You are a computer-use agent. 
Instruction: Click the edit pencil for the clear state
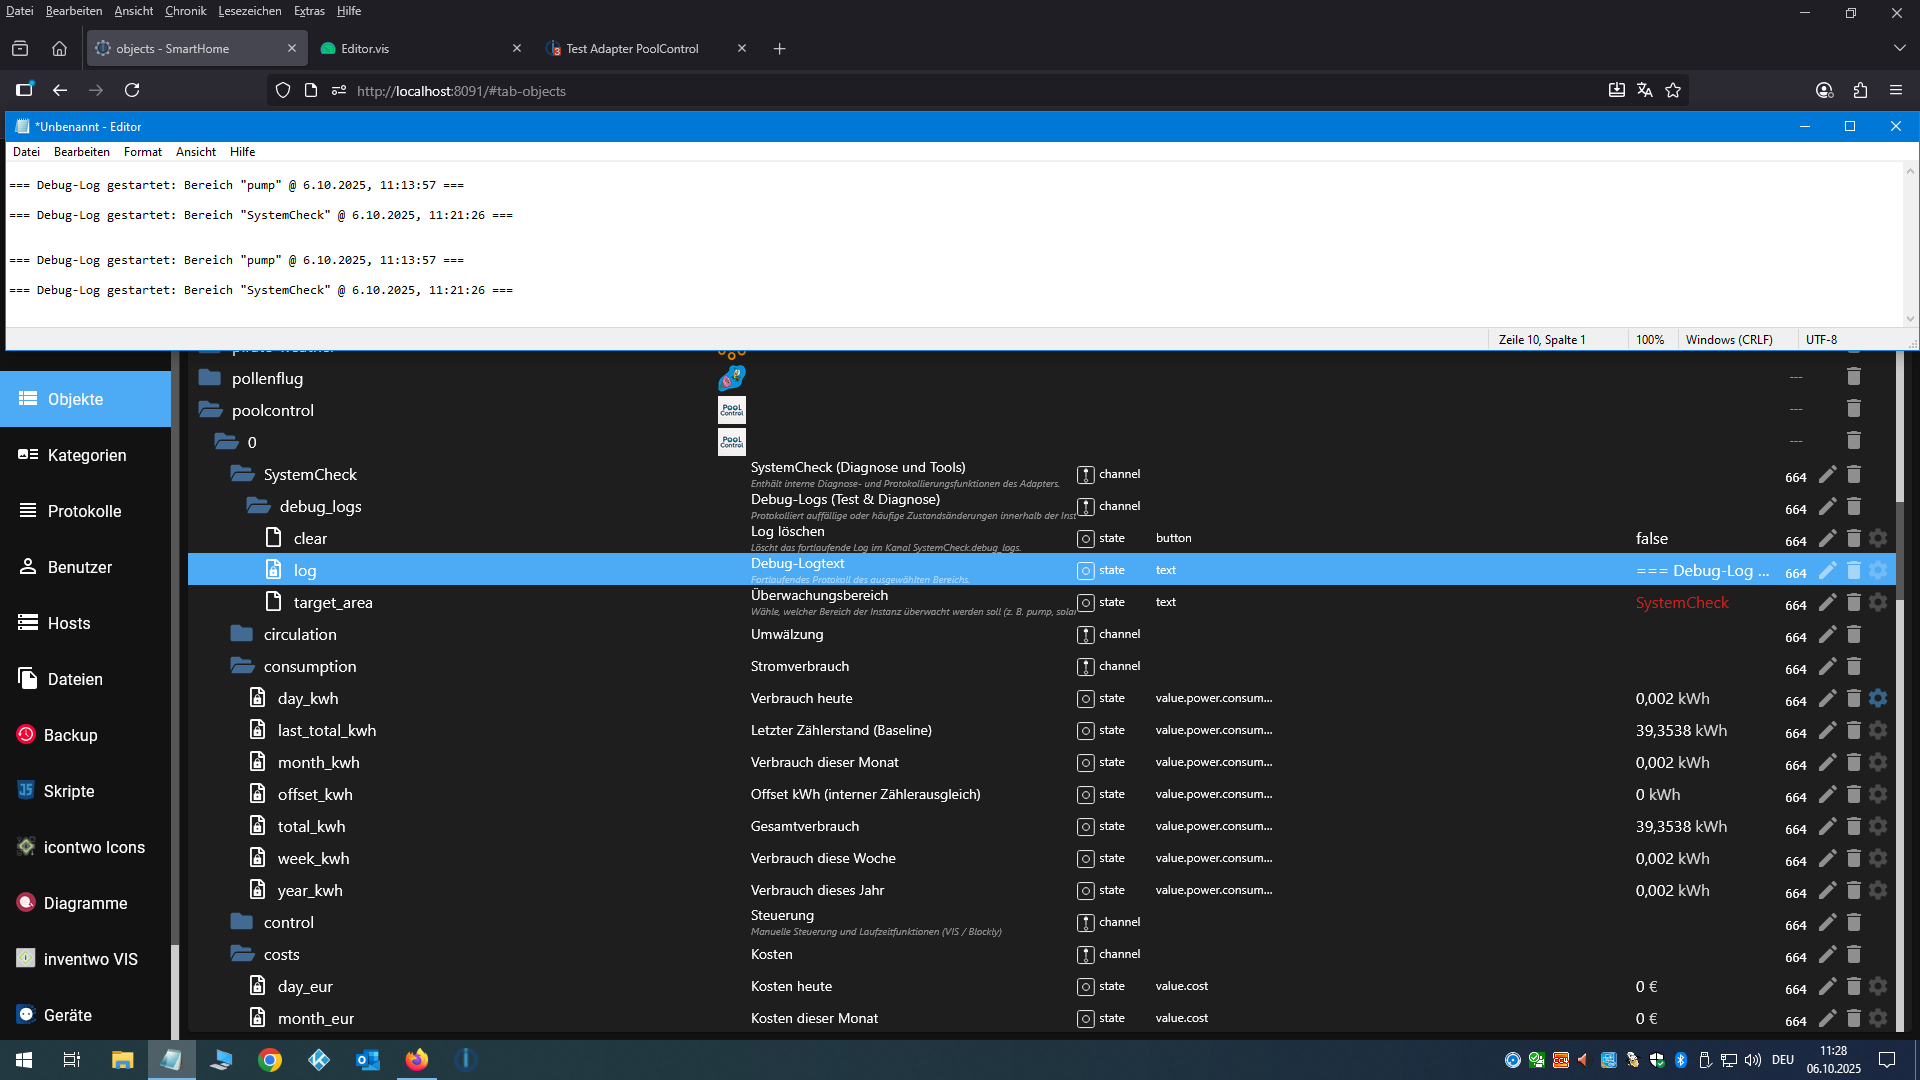click(x=1827, y=538)
